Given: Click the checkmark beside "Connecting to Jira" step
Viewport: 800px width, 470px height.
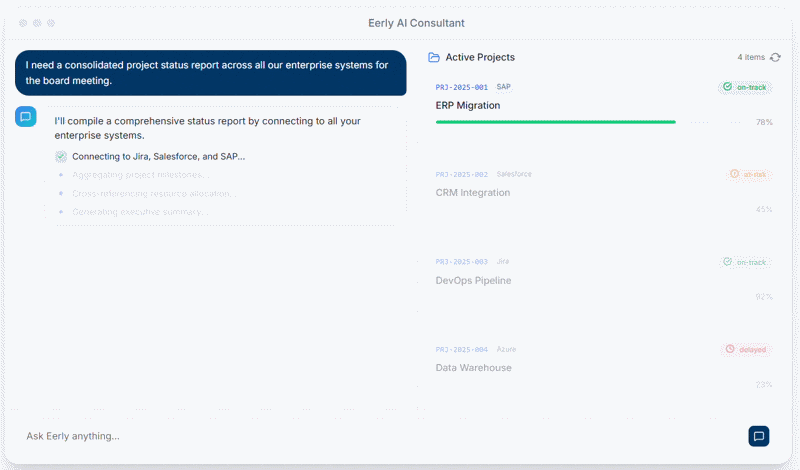Looking at the screenshot, I should click(61, 157).
